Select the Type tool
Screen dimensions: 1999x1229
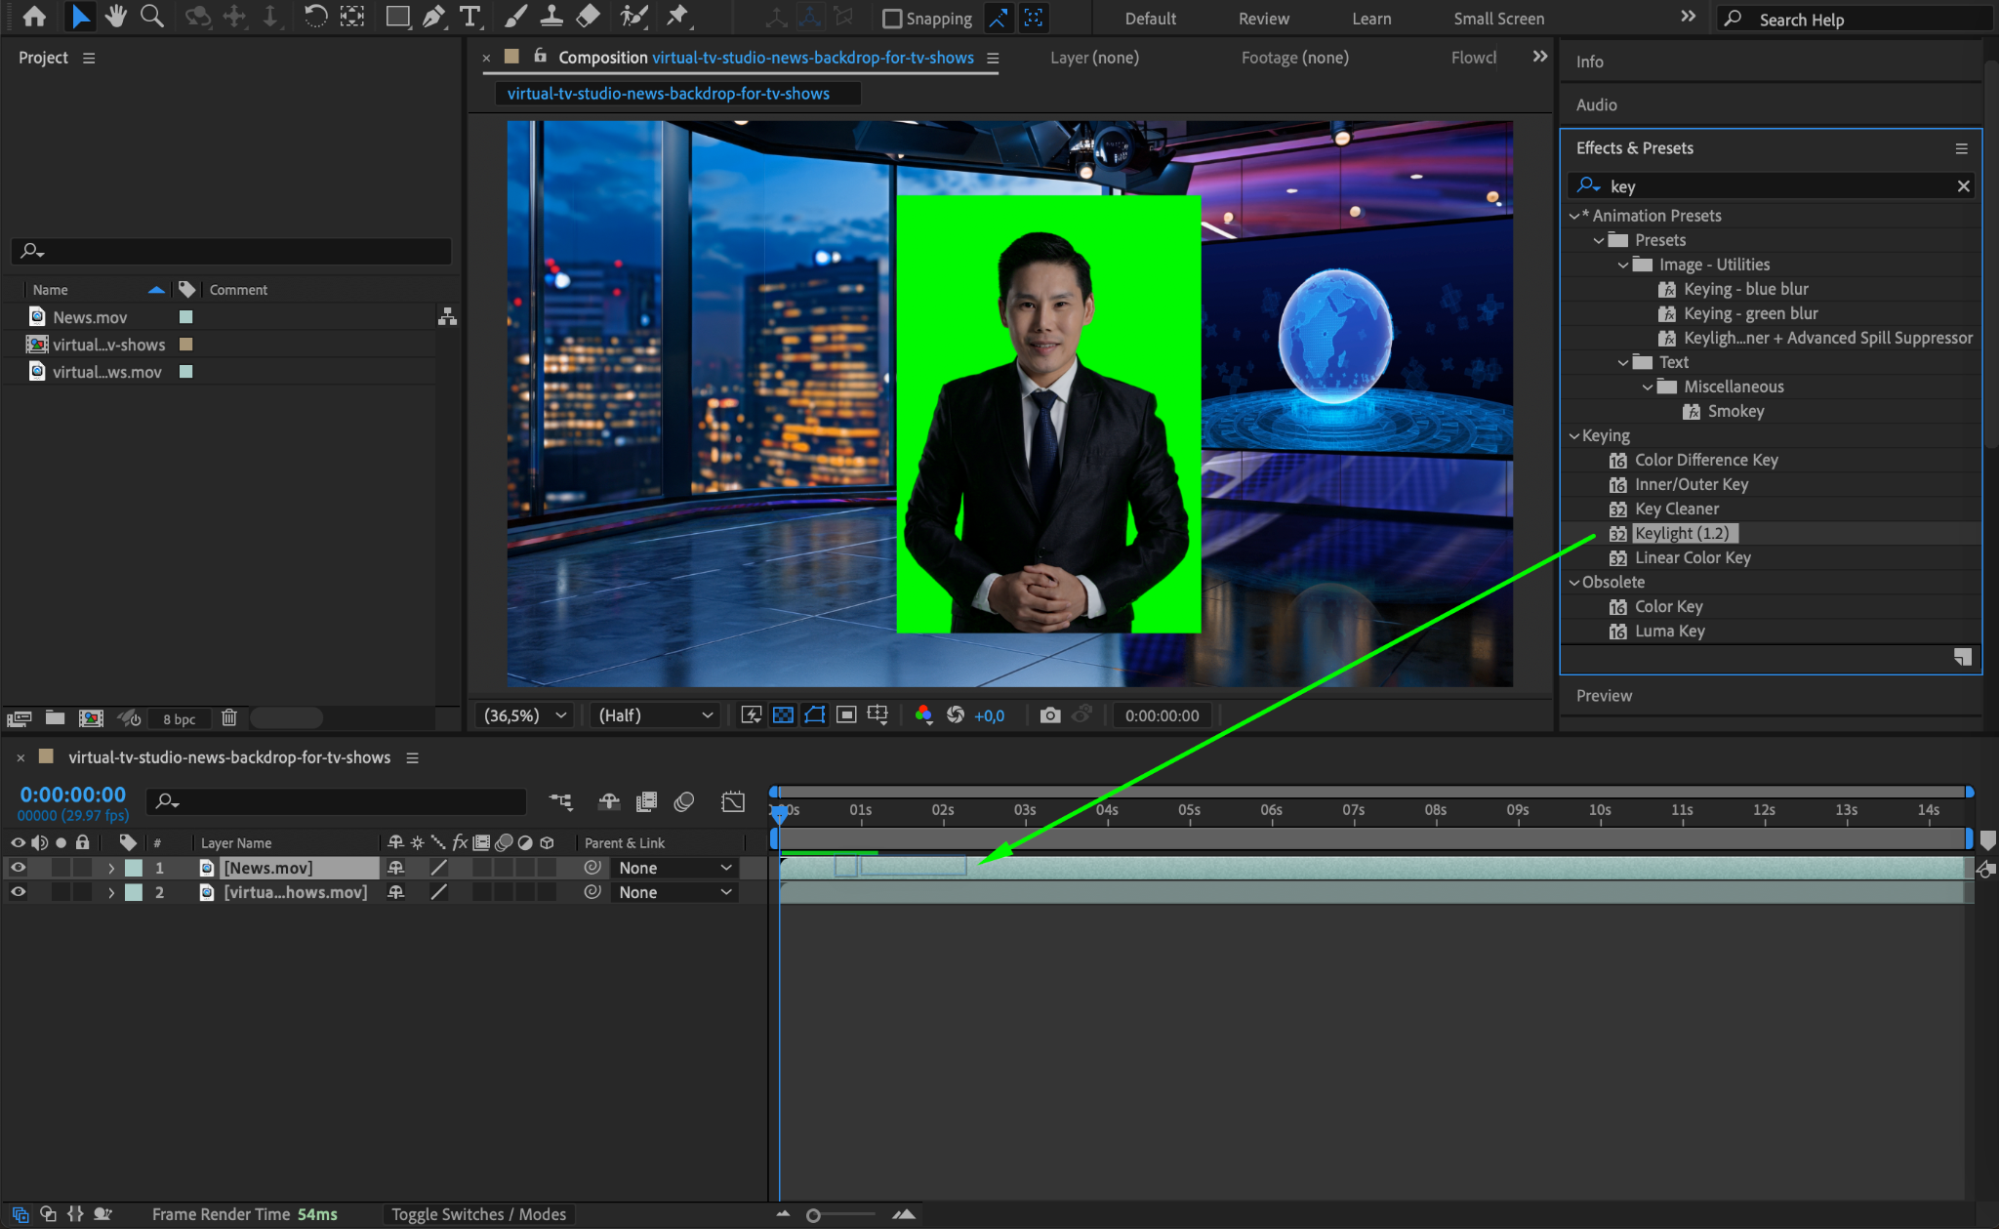click(469, 16)
